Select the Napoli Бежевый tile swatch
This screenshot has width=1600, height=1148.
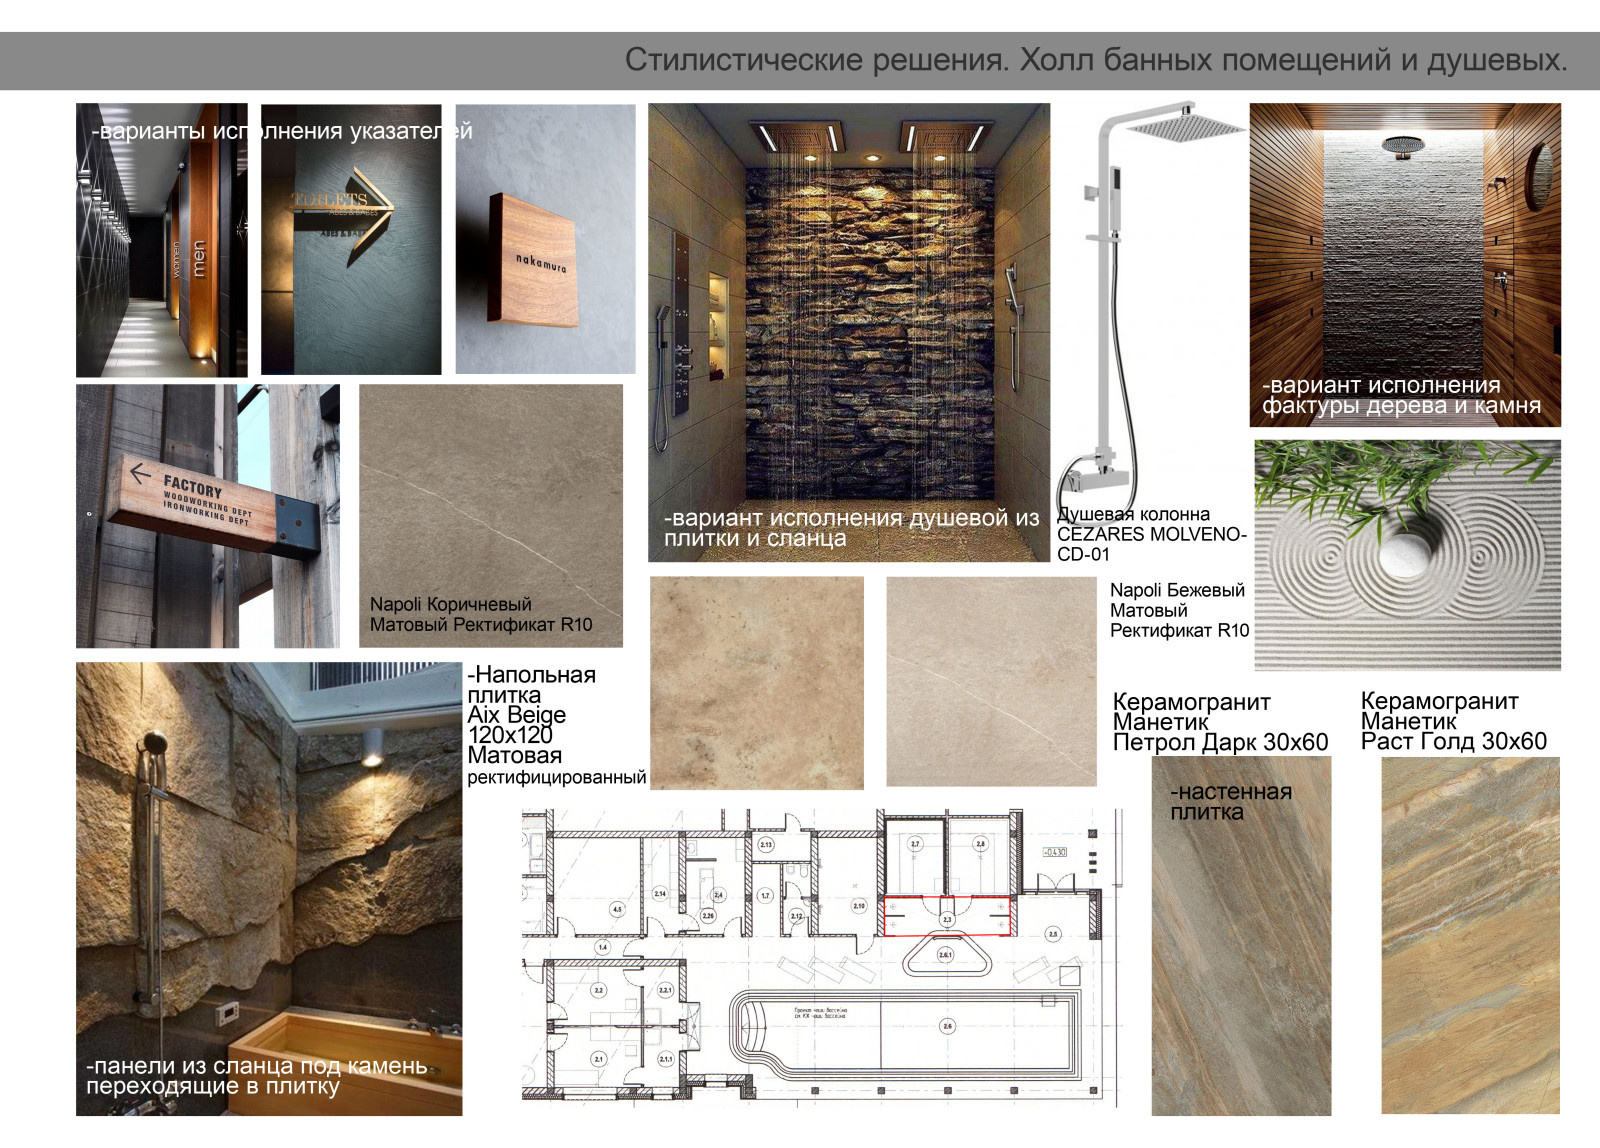(x=991, y=681)
